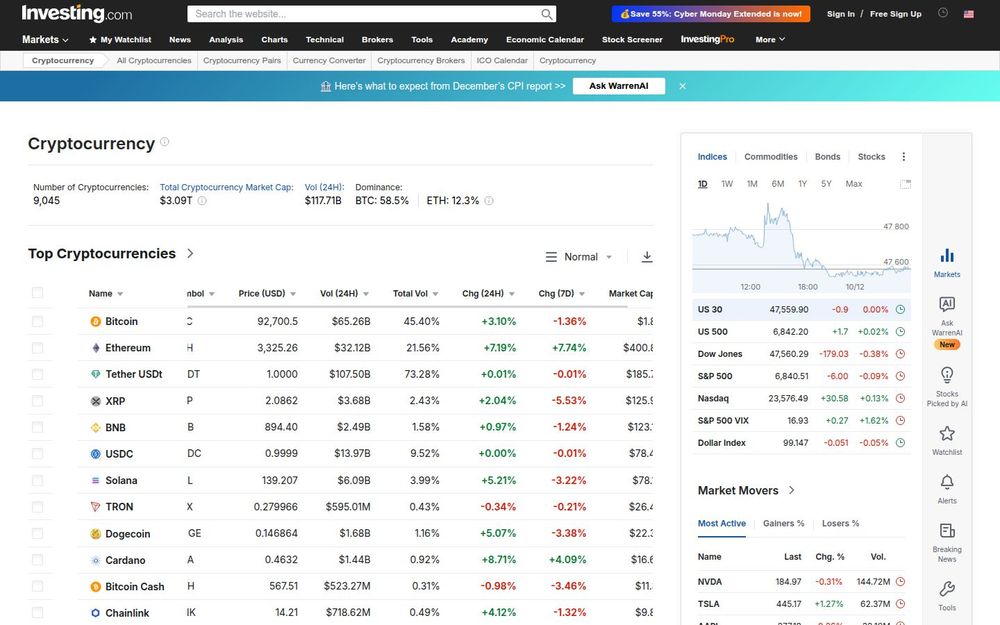Open Watchlist star in right sidebar
Viewport: 1000px width, 625px height.
(947, 440)
